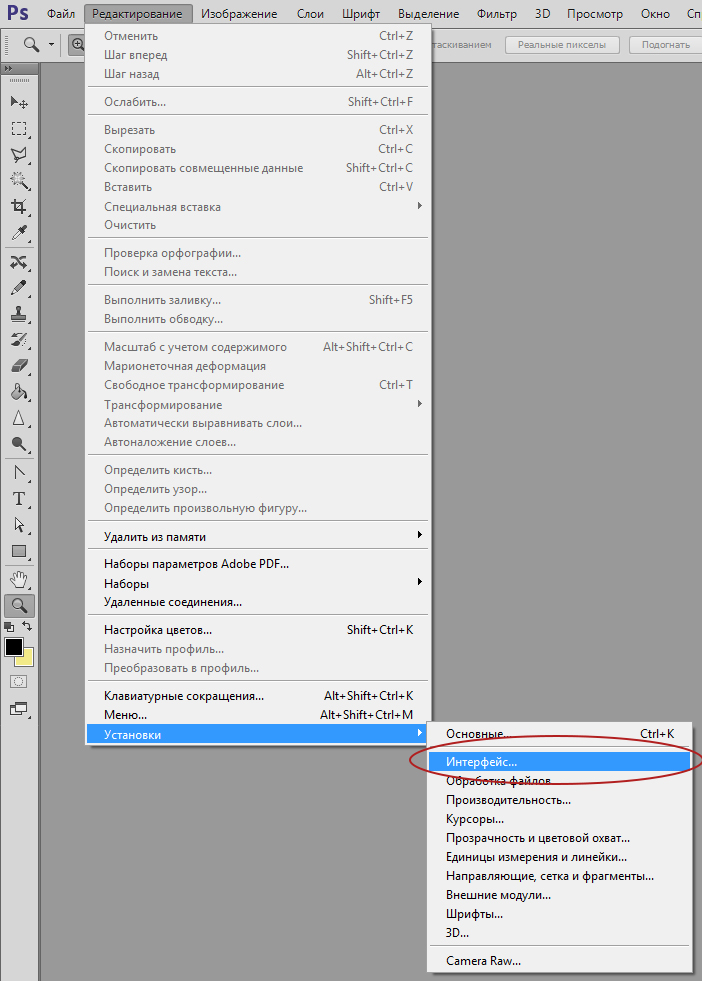The image size is (702, 981).
Task: Select the Rectangular Marquee tool
Action: coord(19,129)
